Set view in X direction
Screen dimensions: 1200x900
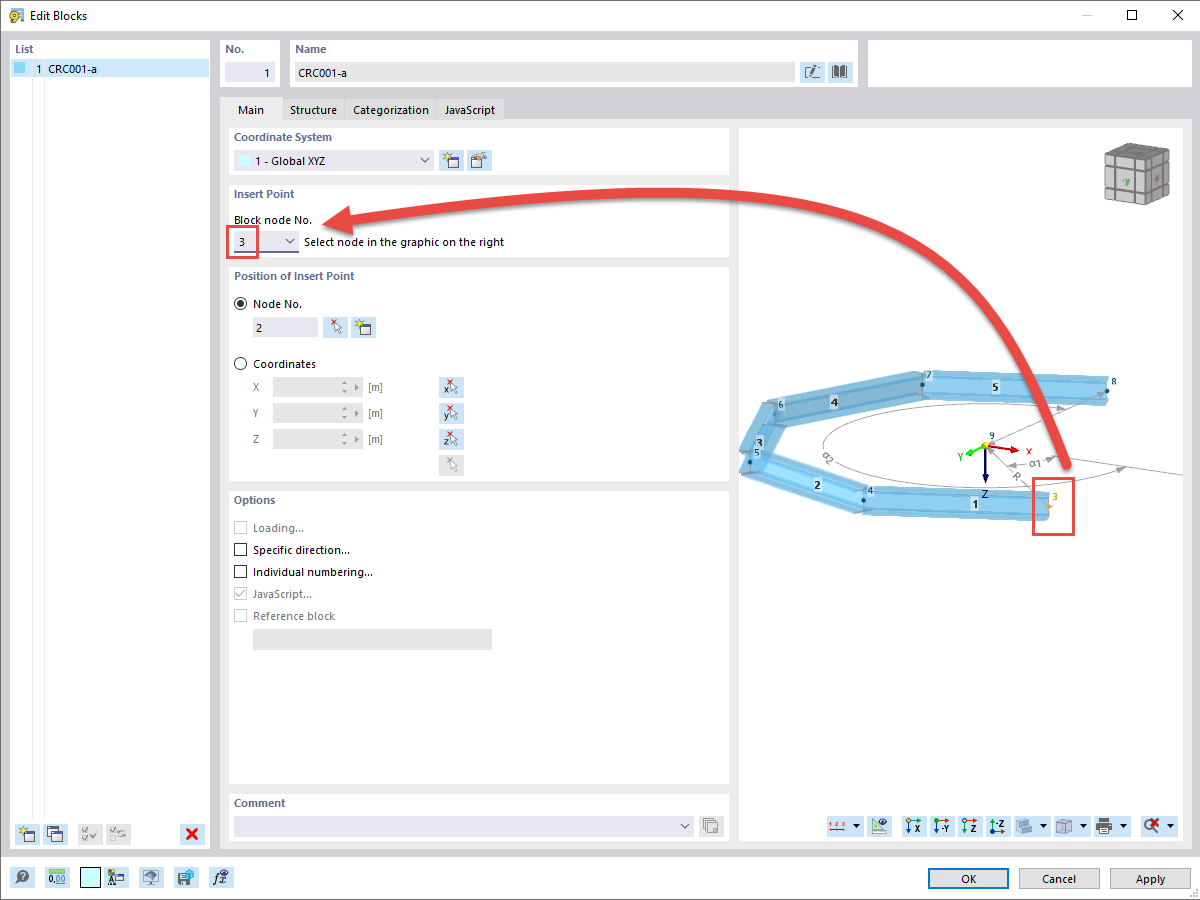pos(914,826)
